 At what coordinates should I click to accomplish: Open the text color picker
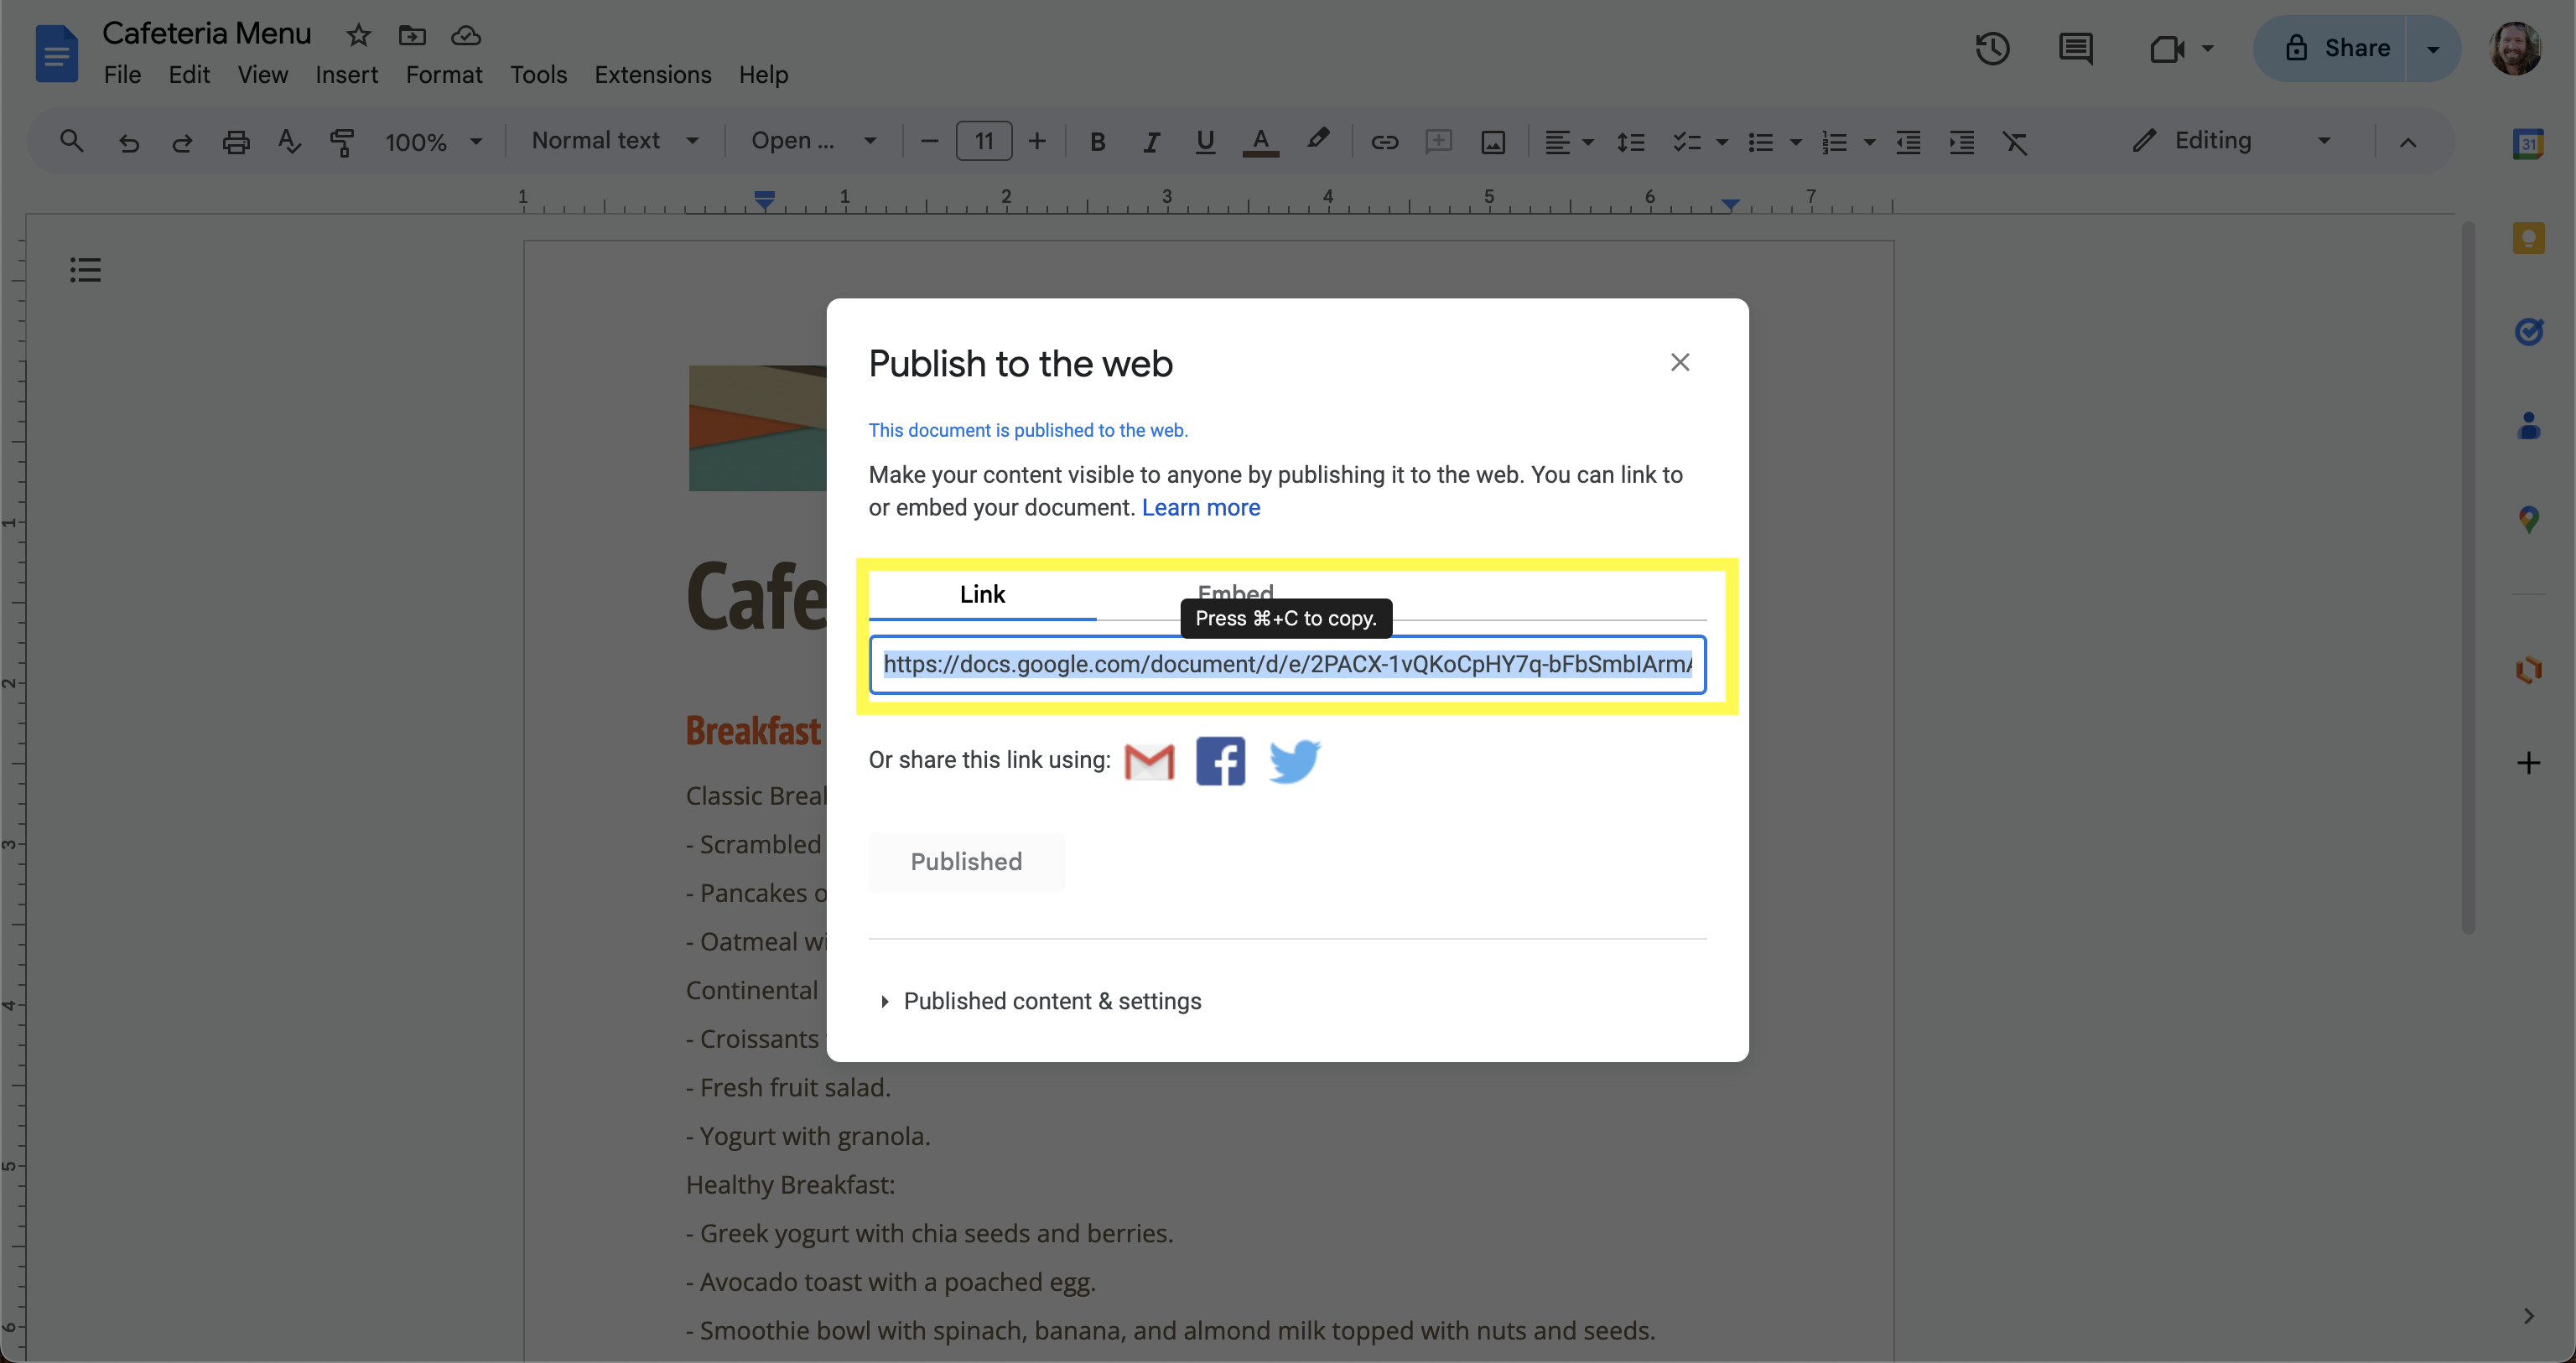[x=1261, y=142]
